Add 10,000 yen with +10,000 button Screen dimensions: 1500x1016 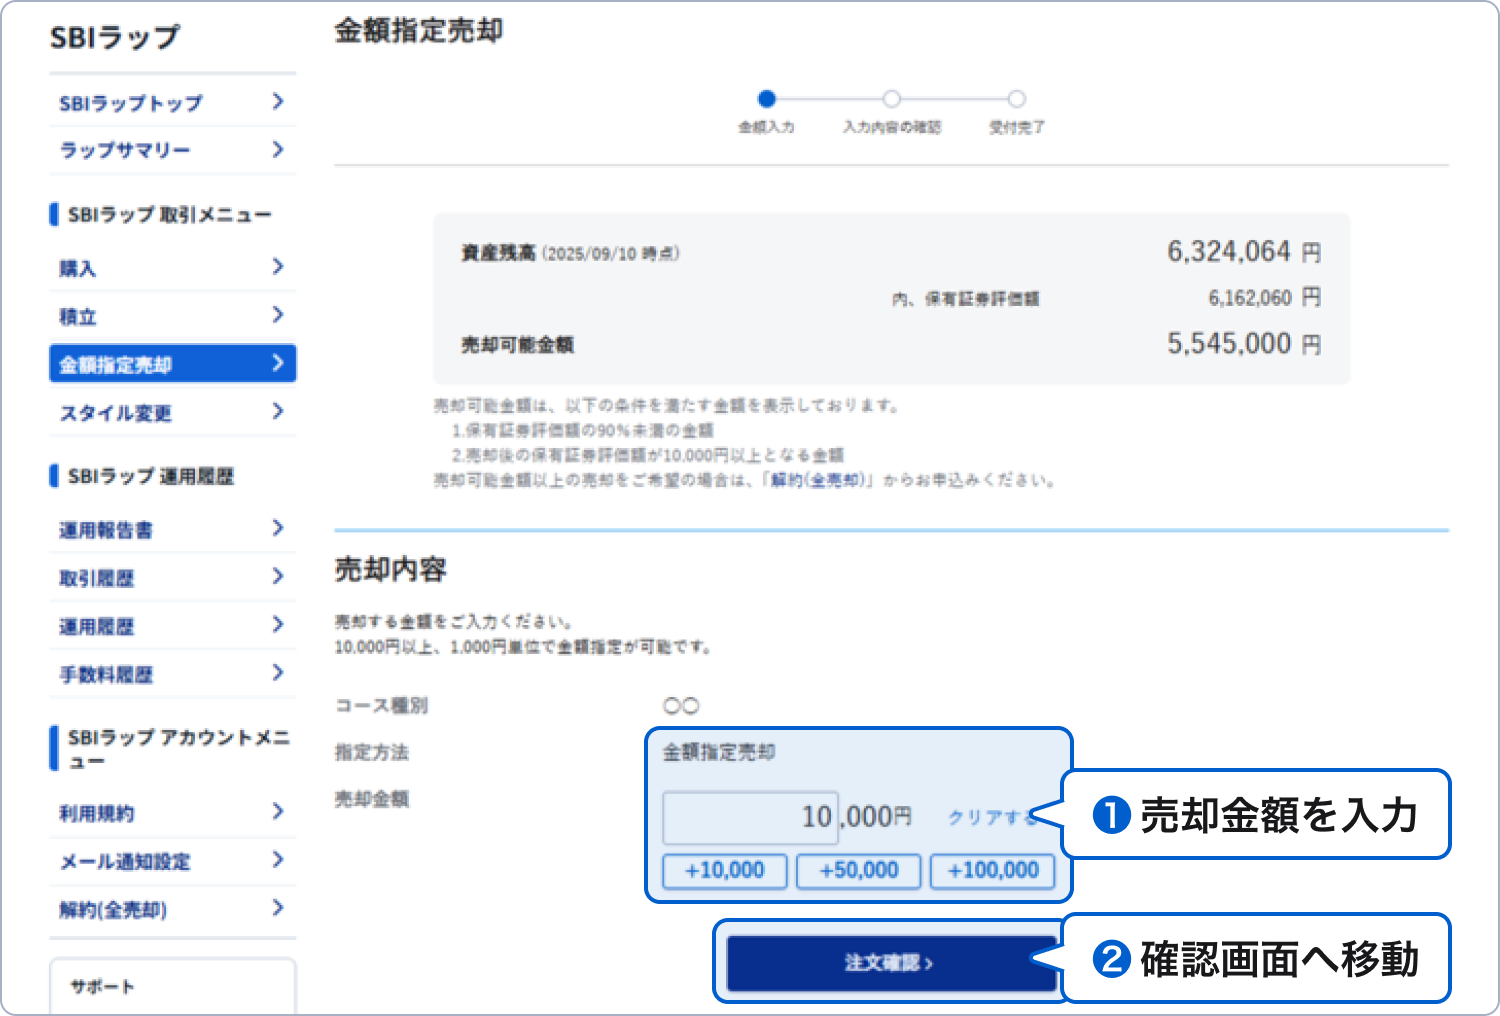(x=724, y=871)
